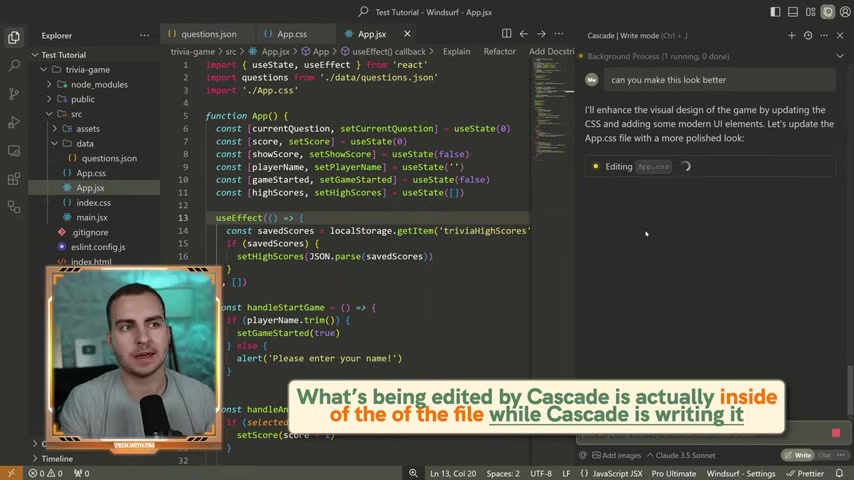
Task: Open the Claude 3.5 Sonnet model selector
Action: [x=681, y=455]
